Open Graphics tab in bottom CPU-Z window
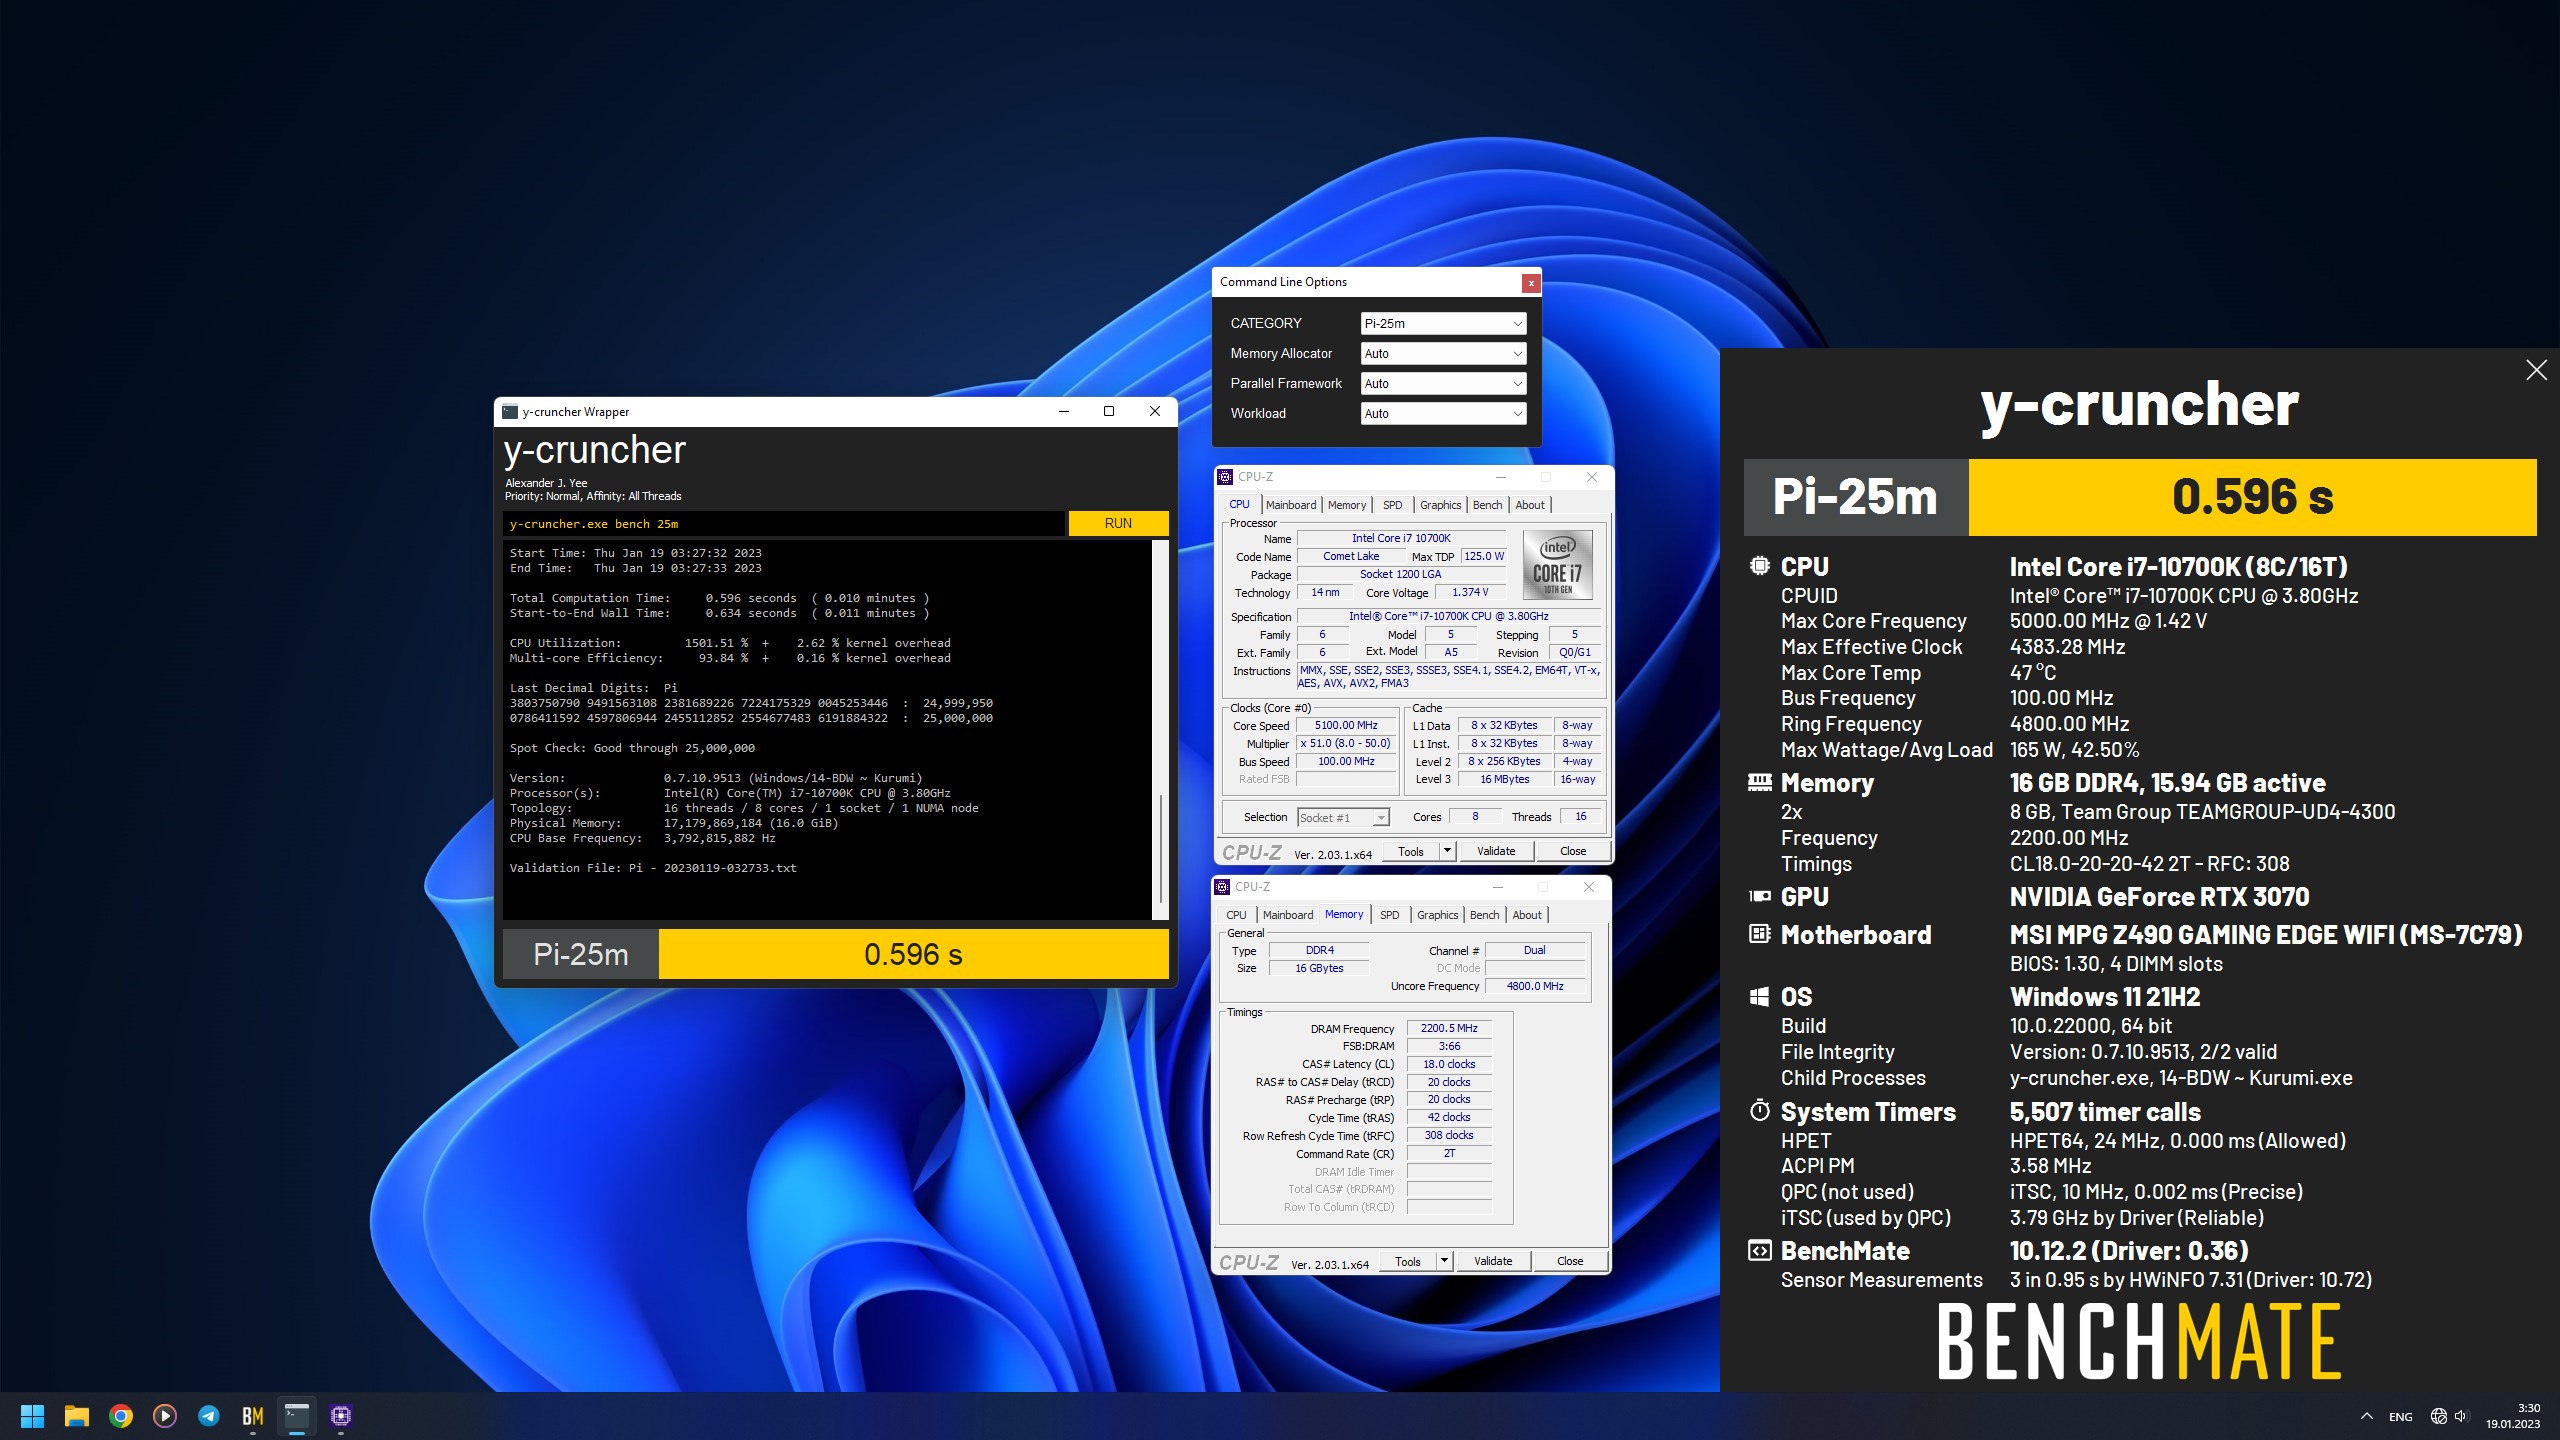This screenshot has width=2560, height=1440. point(1437,915)
